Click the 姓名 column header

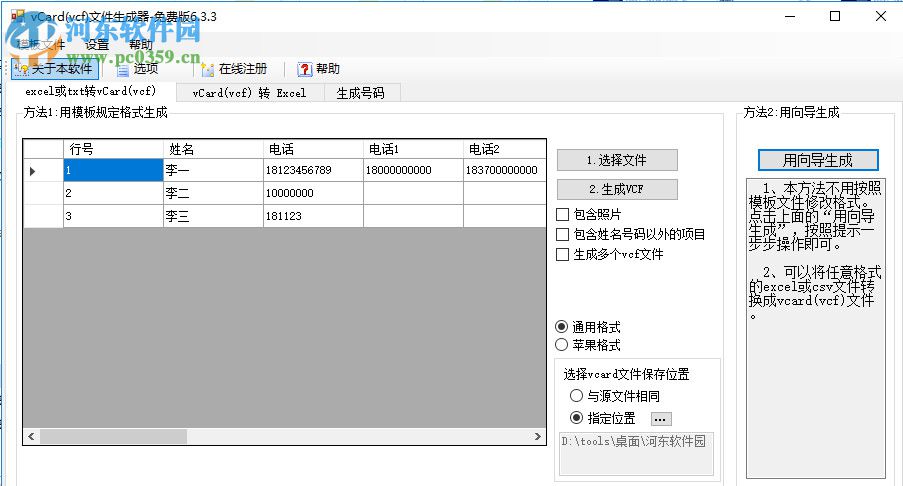point(213,149)
